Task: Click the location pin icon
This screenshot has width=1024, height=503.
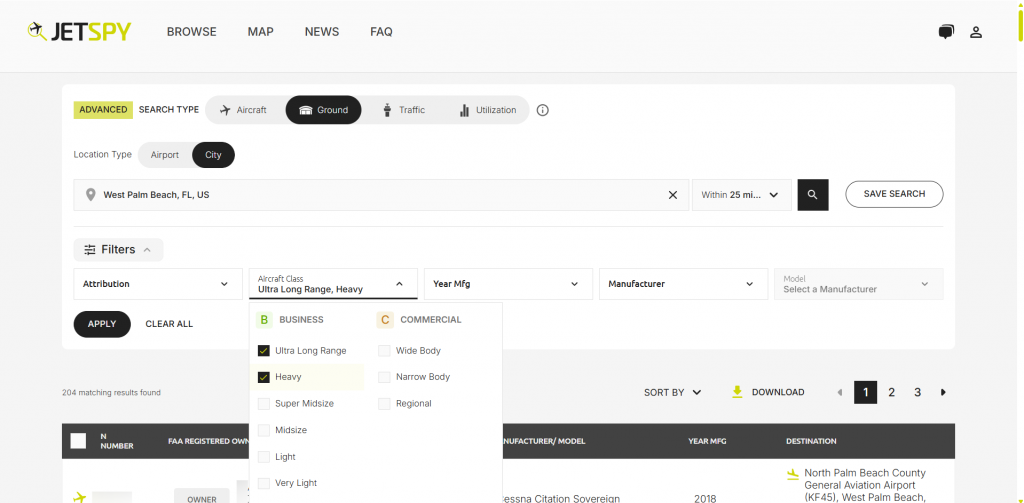Action: click(91, 195)
